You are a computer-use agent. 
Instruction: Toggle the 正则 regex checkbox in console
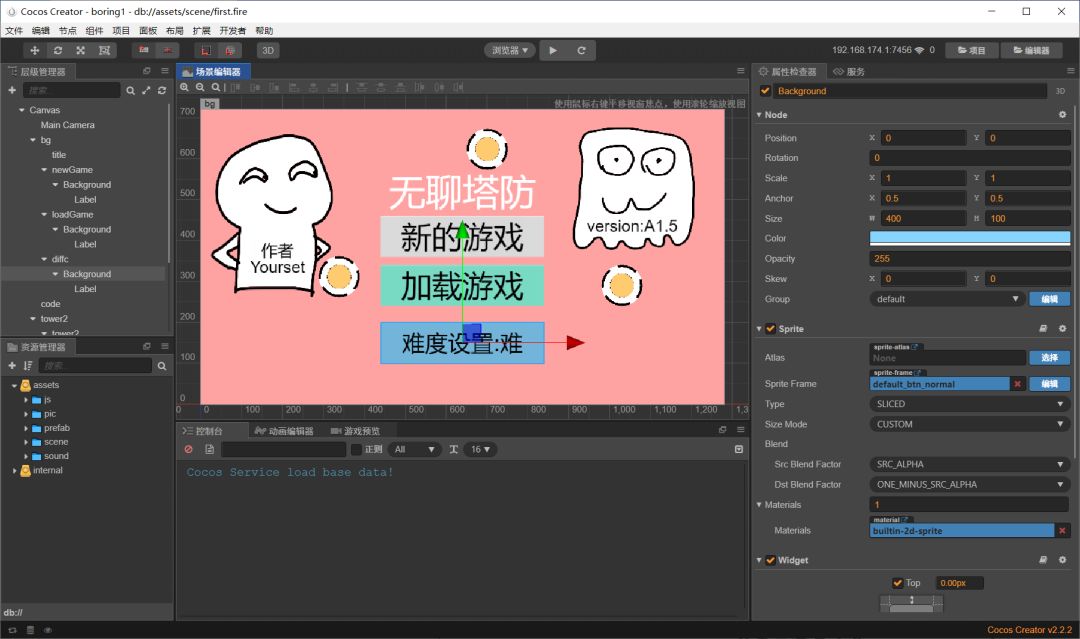point(356,450)
